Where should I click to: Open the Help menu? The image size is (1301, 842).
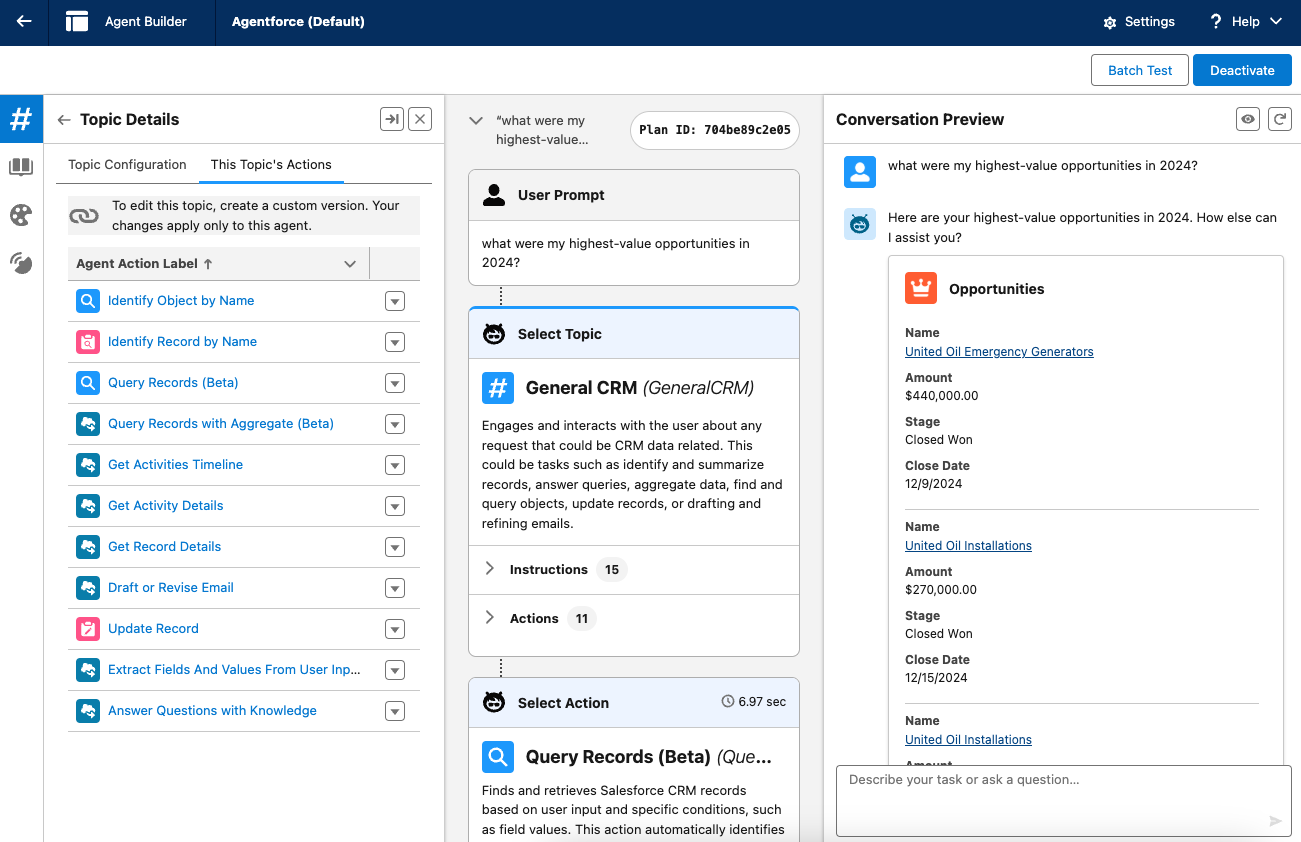pyautogui.click(x=1245, y=22)
